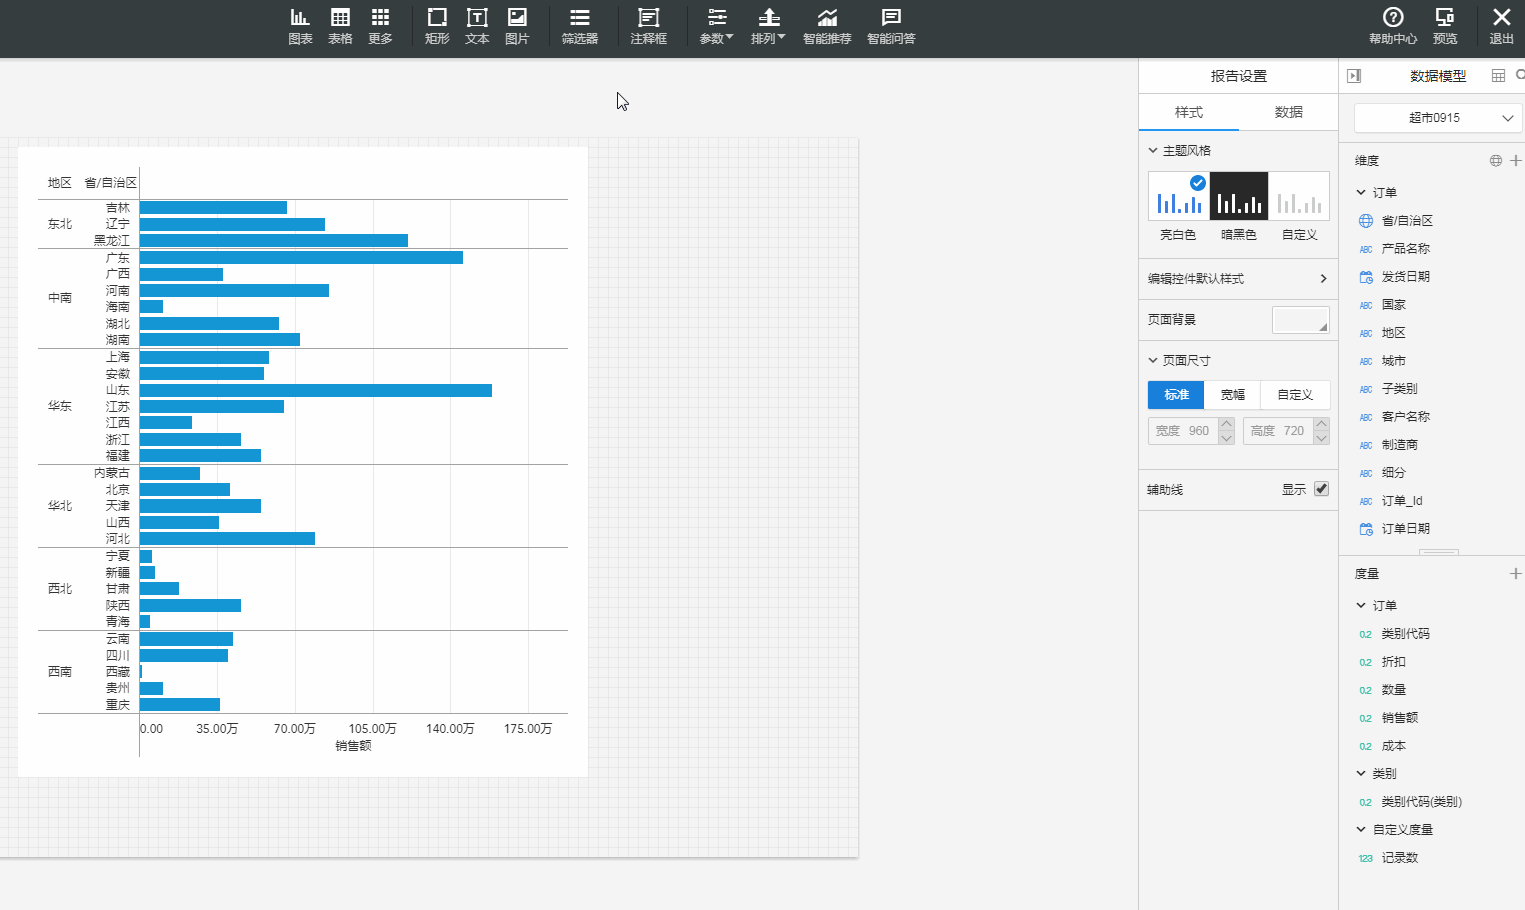Image resolution: width=1525 pixels, height=910 pixels.
Task: Open the 超市0915 data model dropdown
Action: coord(1438,118)
